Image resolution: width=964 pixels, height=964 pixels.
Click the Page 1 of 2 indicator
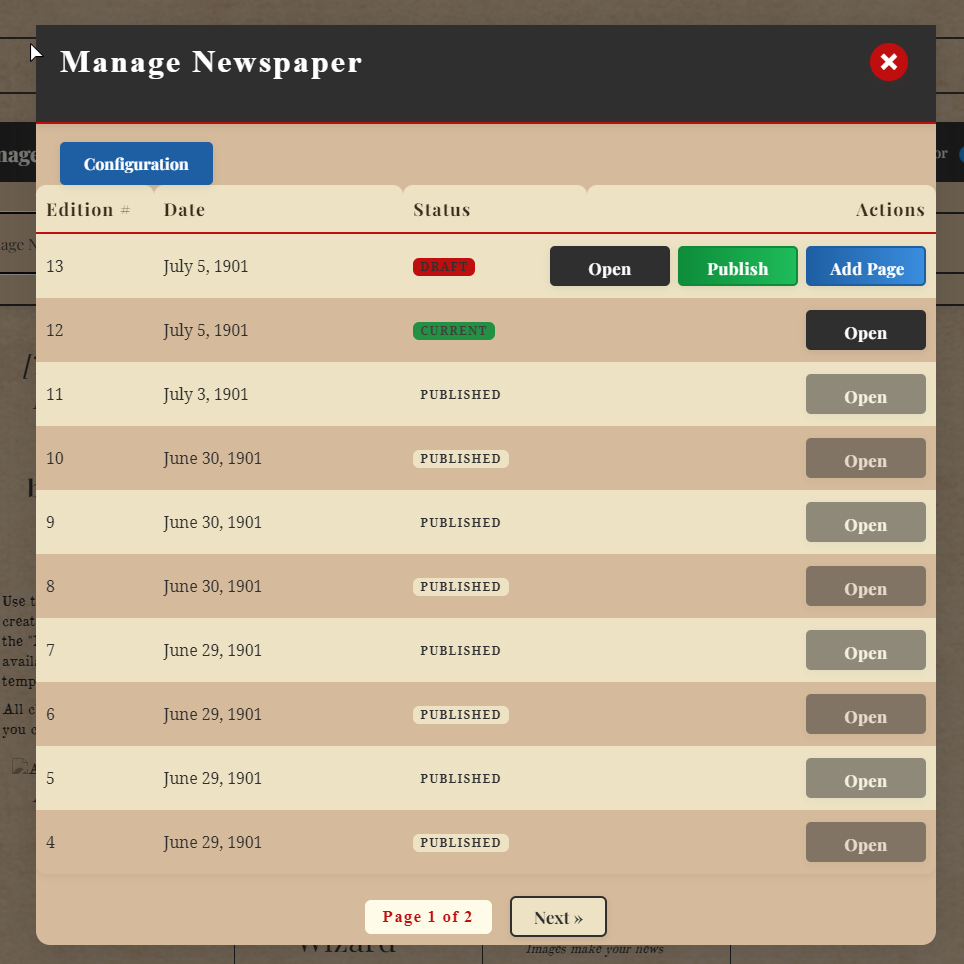(428, 917)
